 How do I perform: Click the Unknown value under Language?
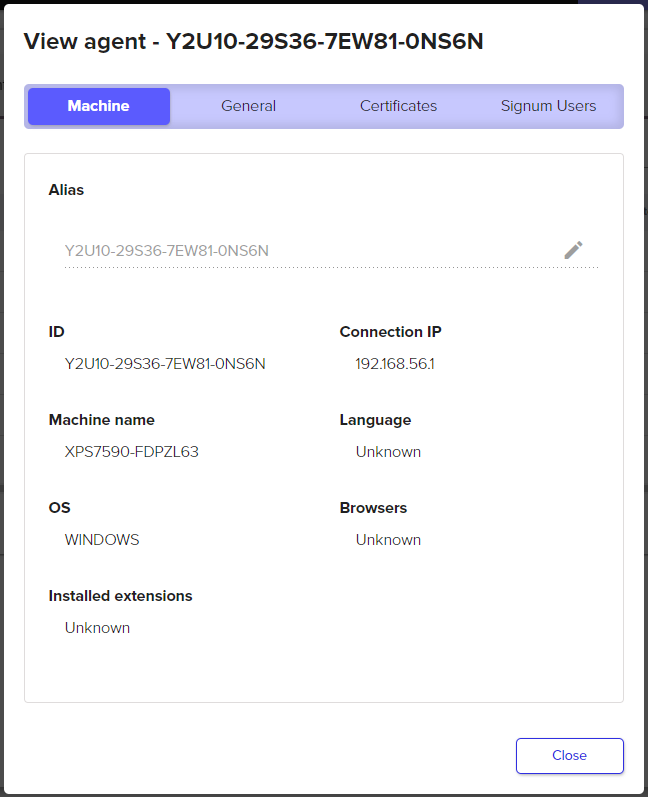point(388,451)
